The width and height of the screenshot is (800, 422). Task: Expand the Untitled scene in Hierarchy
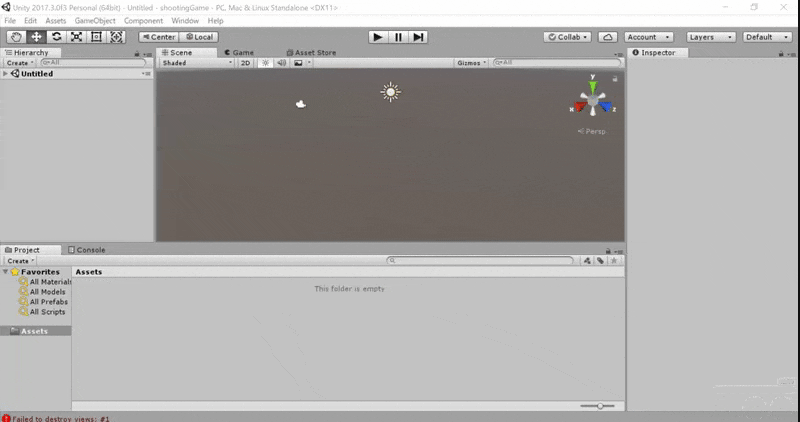click(6, 74)
